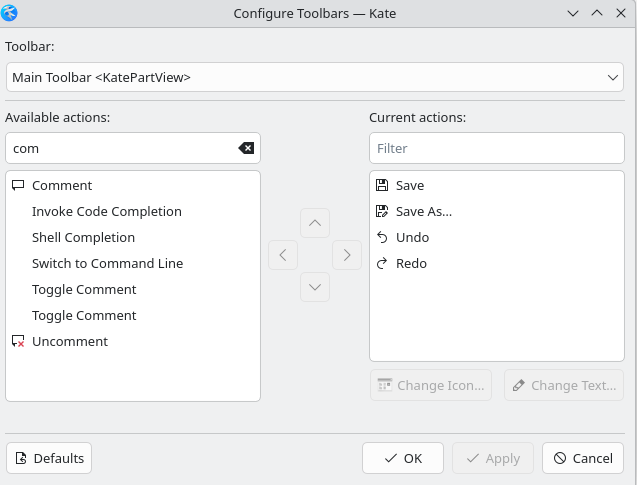Click the Save As icon
The image size is (637, 485).
point(382,211)
